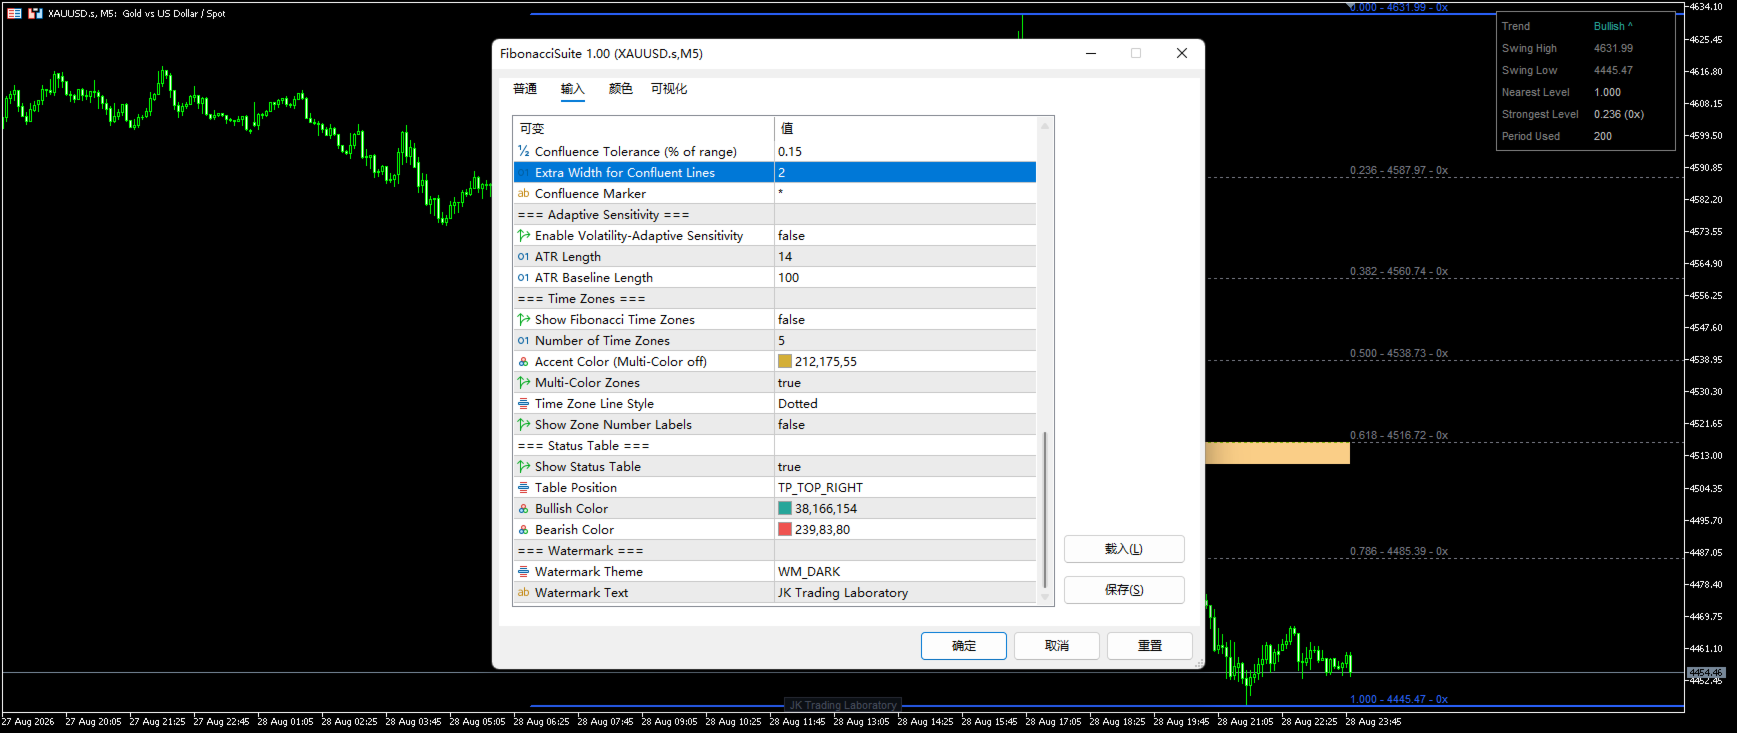
Task: Select the Extra Width for Confluent Lines row
Action: 775,172
